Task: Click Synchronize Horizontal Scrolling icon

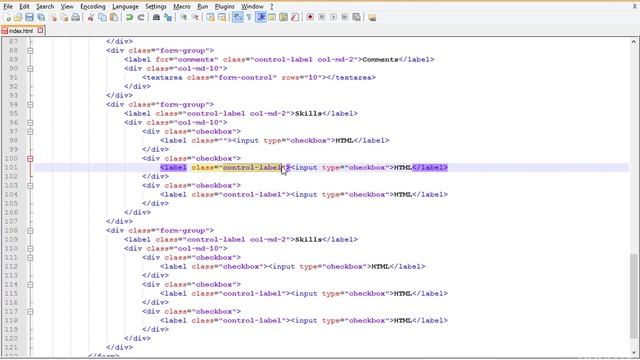Action: coord(222,18)
